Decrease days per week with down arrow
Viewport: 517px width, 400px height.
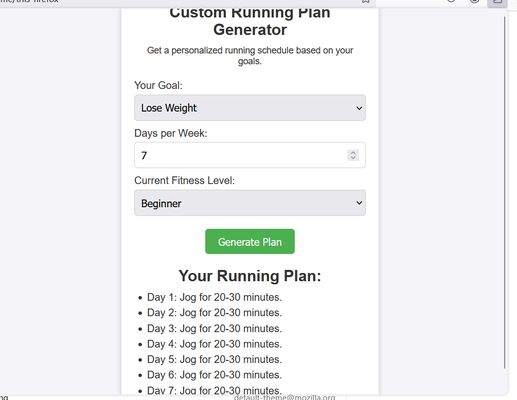click(x=353, y=158)
